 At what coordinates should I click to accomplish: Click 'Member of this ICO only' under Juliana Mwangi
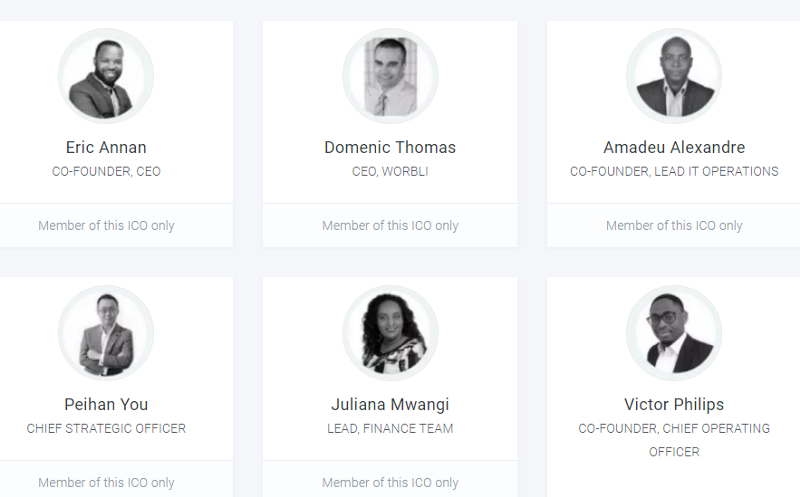390,483
